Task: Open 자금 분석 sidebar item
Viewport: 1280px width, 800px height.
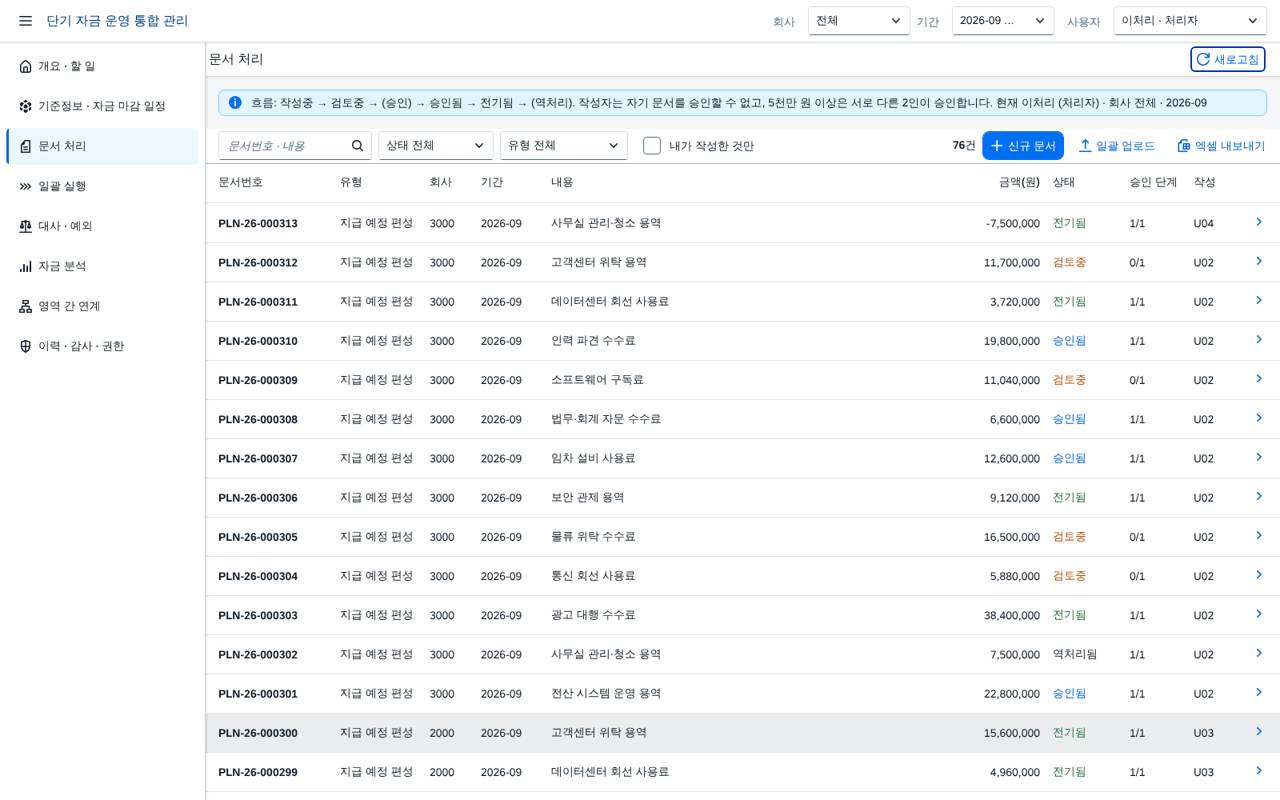Action: point(102,266)
